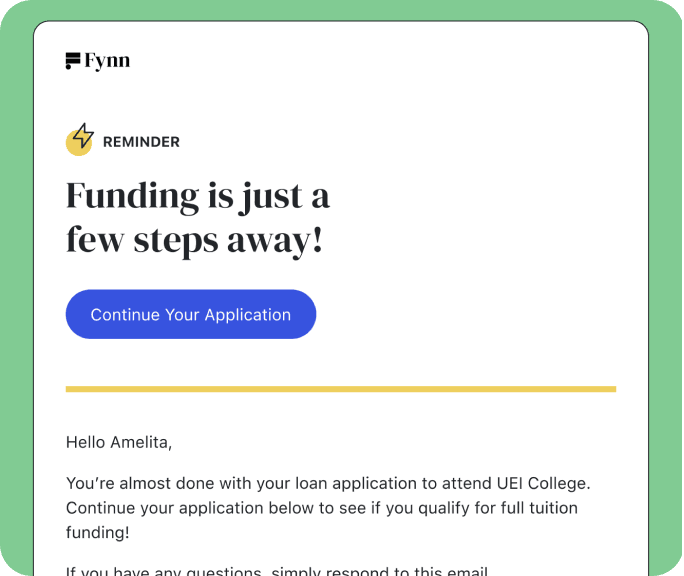Screen dimensions: 684x576
Task: Click the "Funding is just a" headline line
Action: [x=197, y=195]
